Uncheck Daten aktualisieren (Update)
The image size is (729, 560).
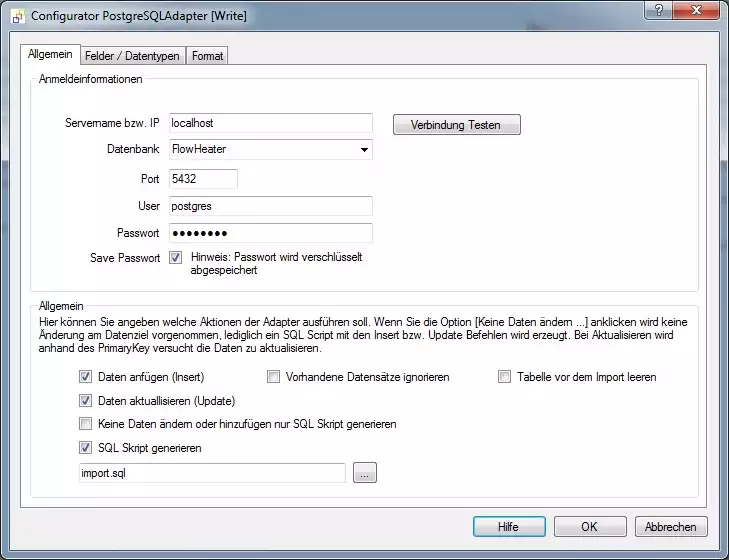(x=86, y=401)
